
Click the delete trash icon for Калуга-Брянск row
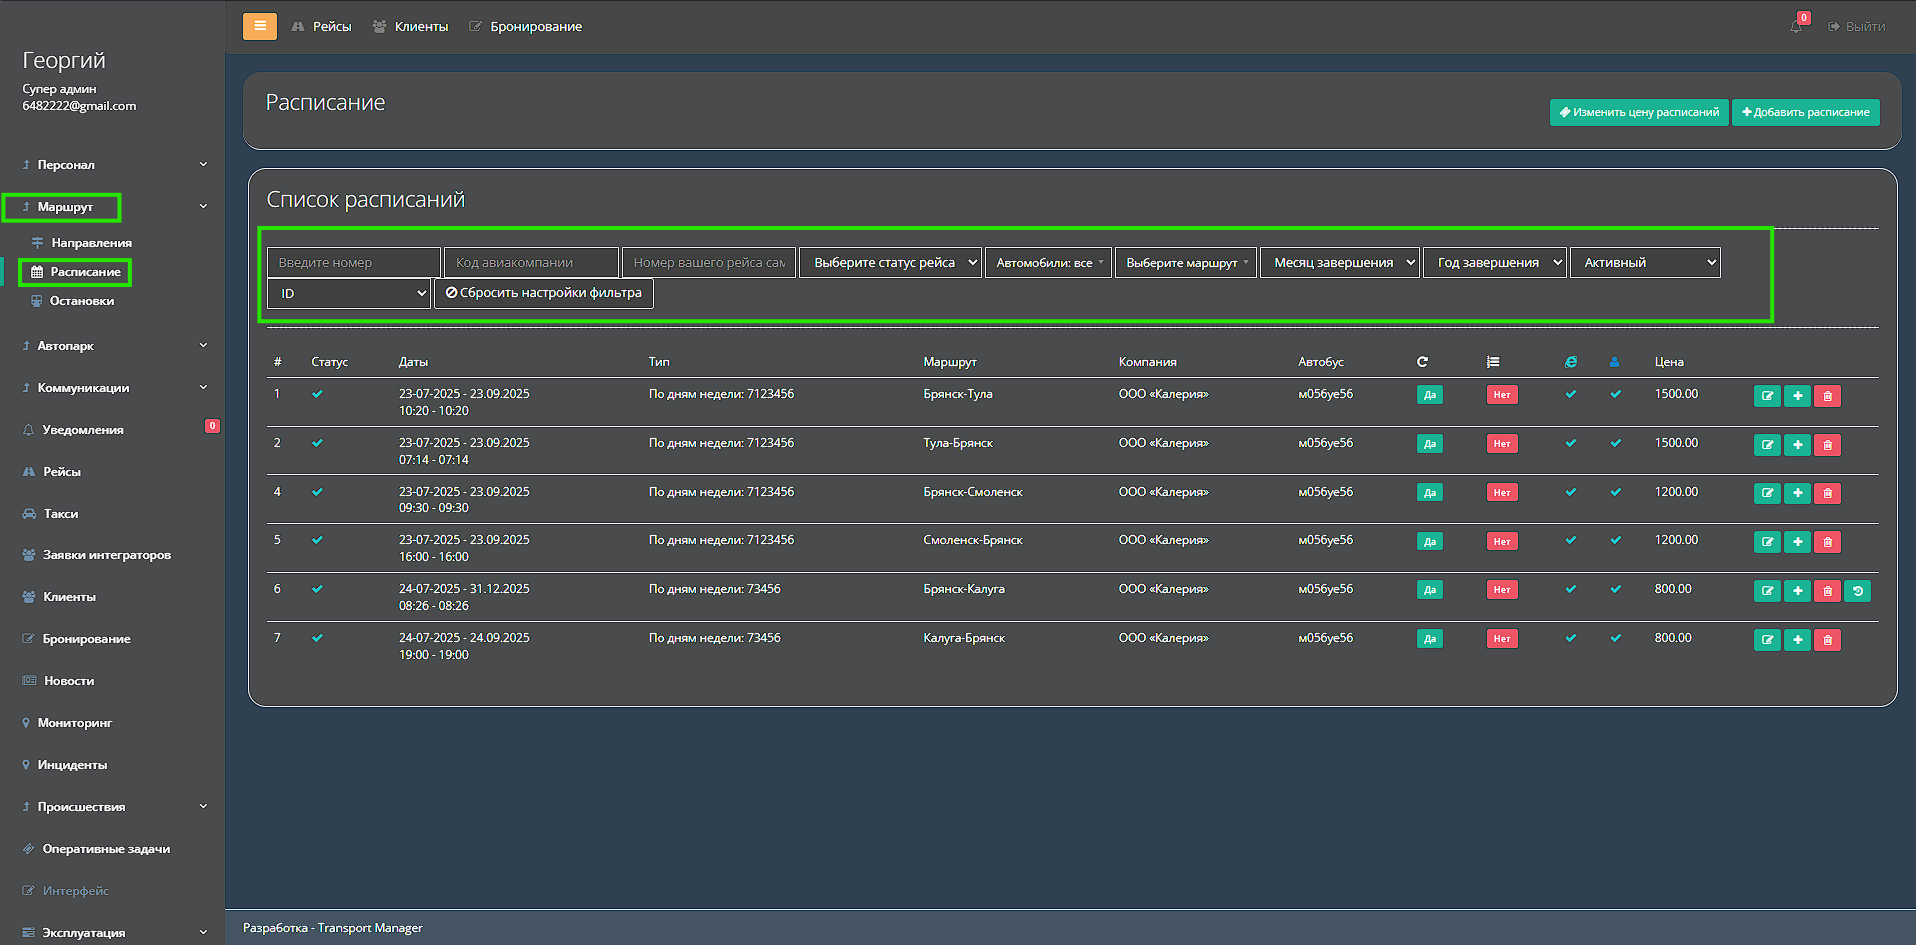click(x=1827, y=639)
